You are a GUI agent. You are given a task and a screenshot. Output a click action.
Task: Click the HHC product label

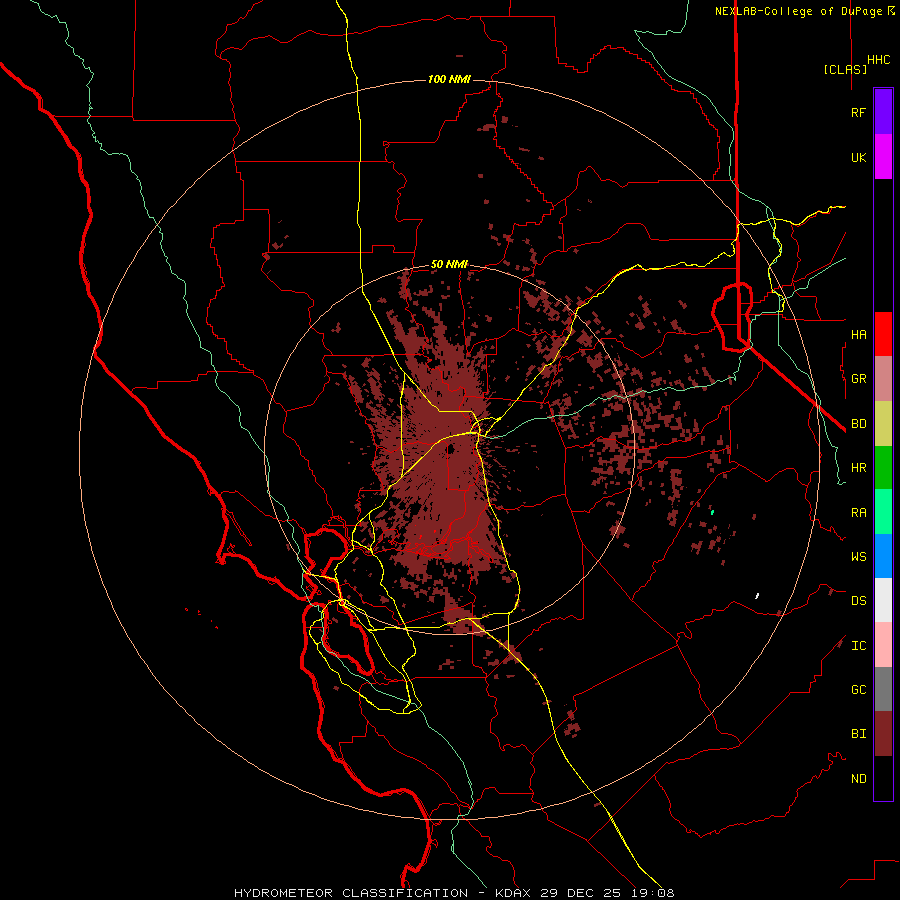879,60
